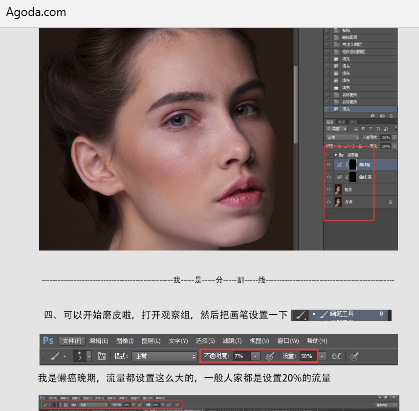Screen dimensions: 419x411
Task: Filter layers by pixel layer icon
Action: point(356,129)
